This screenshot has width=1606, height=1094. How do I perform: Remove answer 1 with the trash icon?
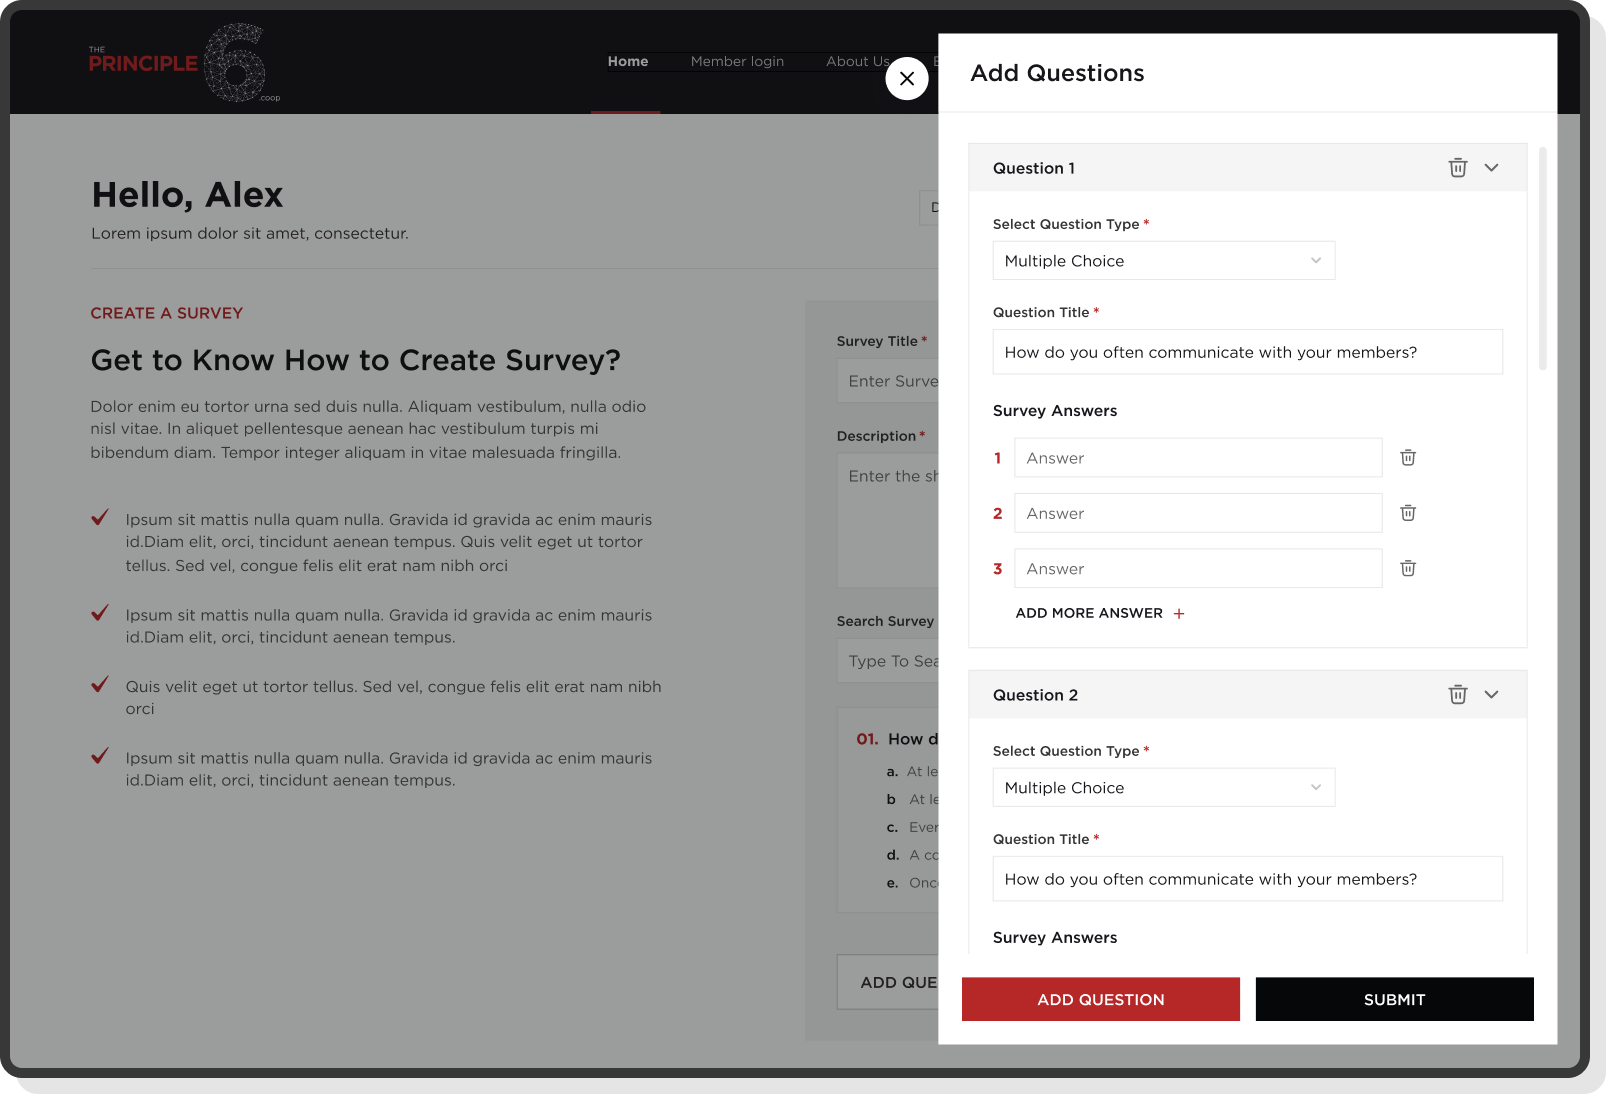1407,457
